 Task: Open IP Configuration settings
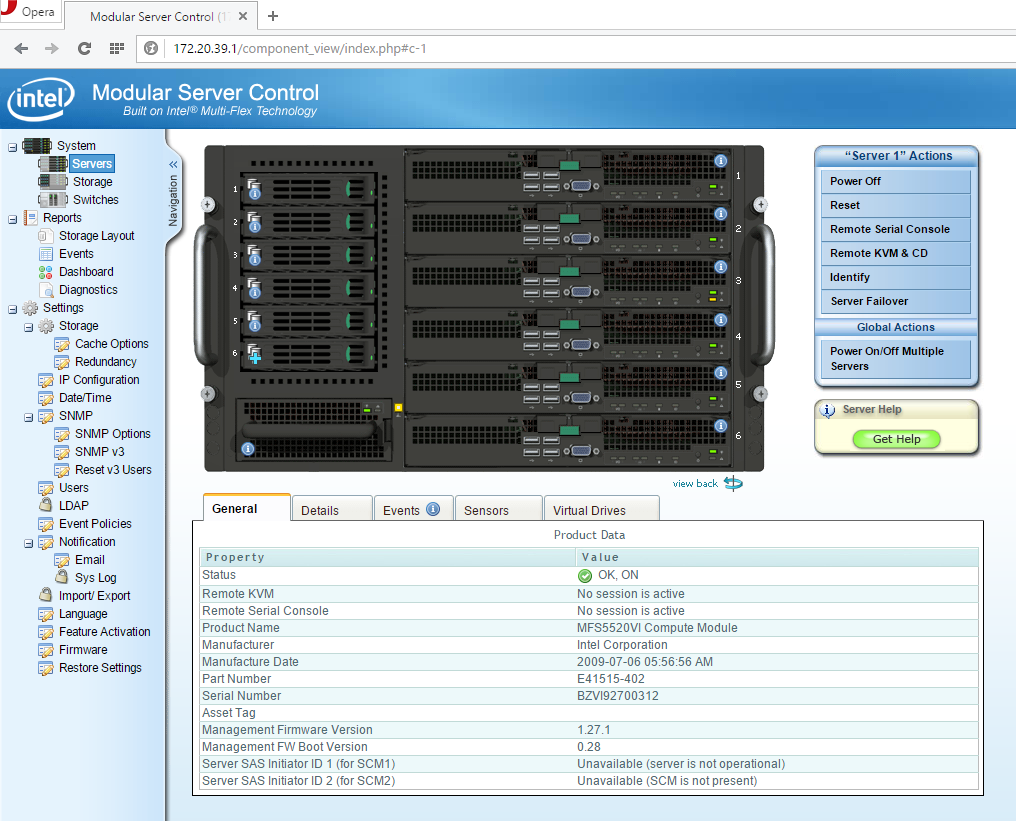98,380
